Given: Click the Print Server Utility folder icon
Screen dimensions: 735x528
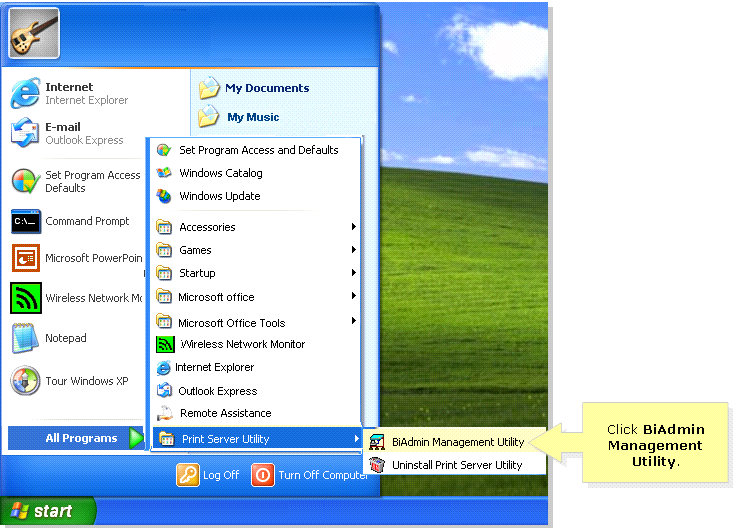Looking at the screenshot, I should (x=166, y=439).
